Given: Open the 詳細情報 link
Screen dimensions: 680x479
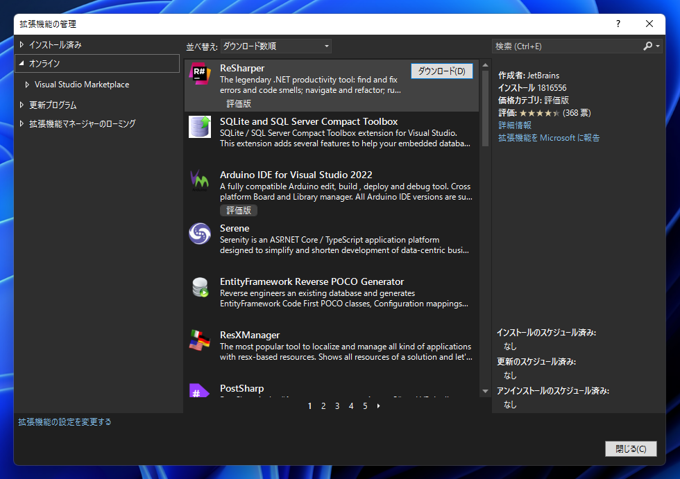Looking at the screenshot, I should tap(515, 125).
